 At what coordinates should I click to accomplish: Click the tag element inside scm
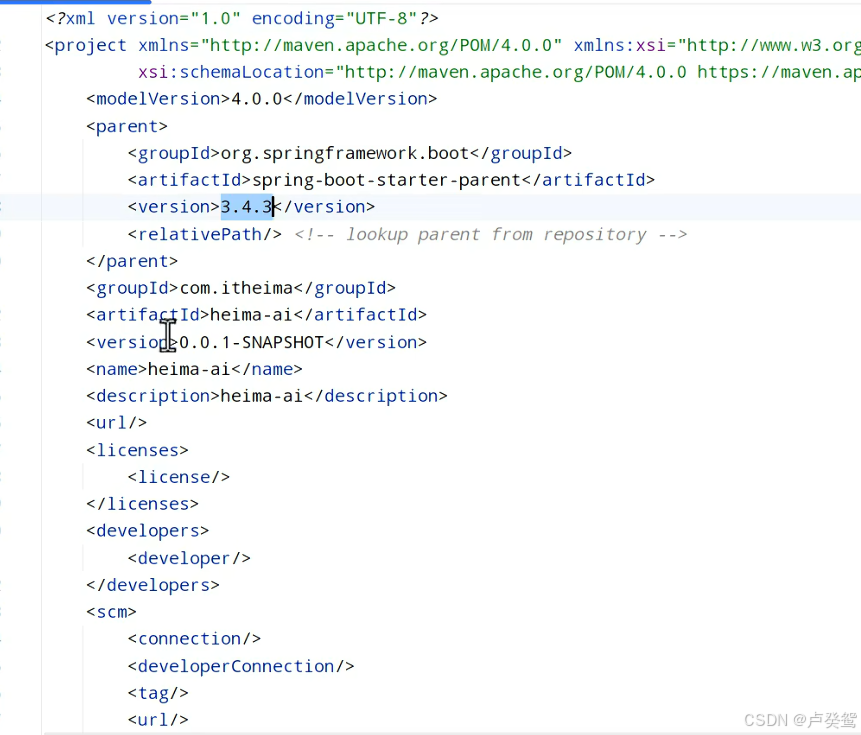point(158,693)
